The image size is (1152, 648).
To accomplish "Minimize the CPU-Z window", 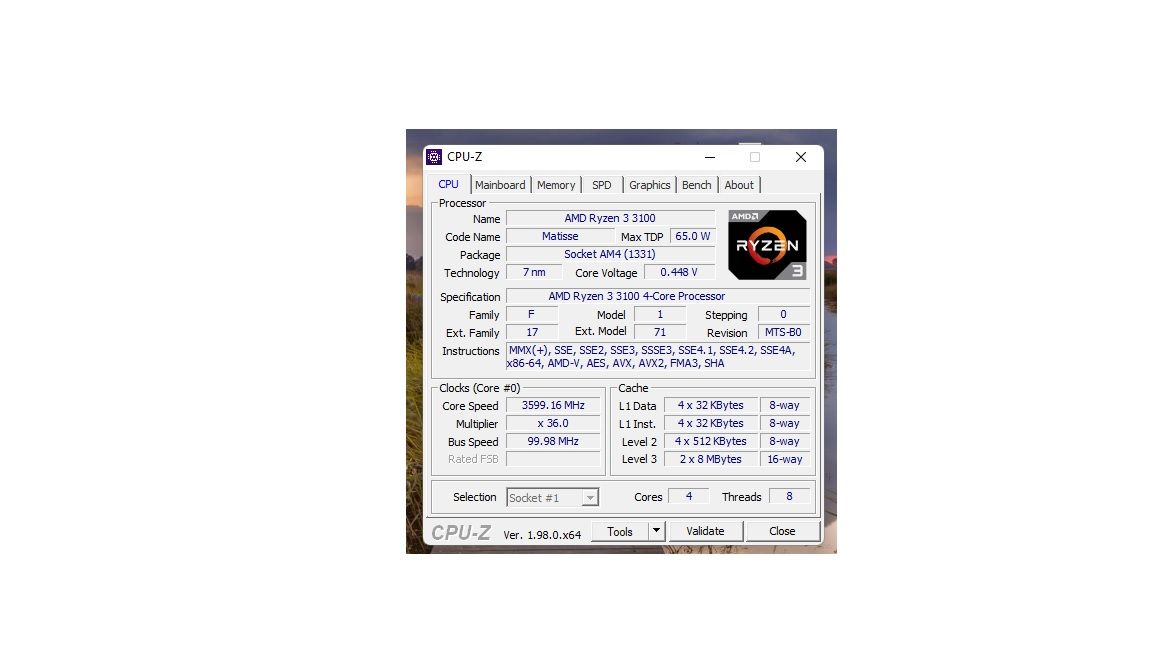I will [x=710, y=157].
